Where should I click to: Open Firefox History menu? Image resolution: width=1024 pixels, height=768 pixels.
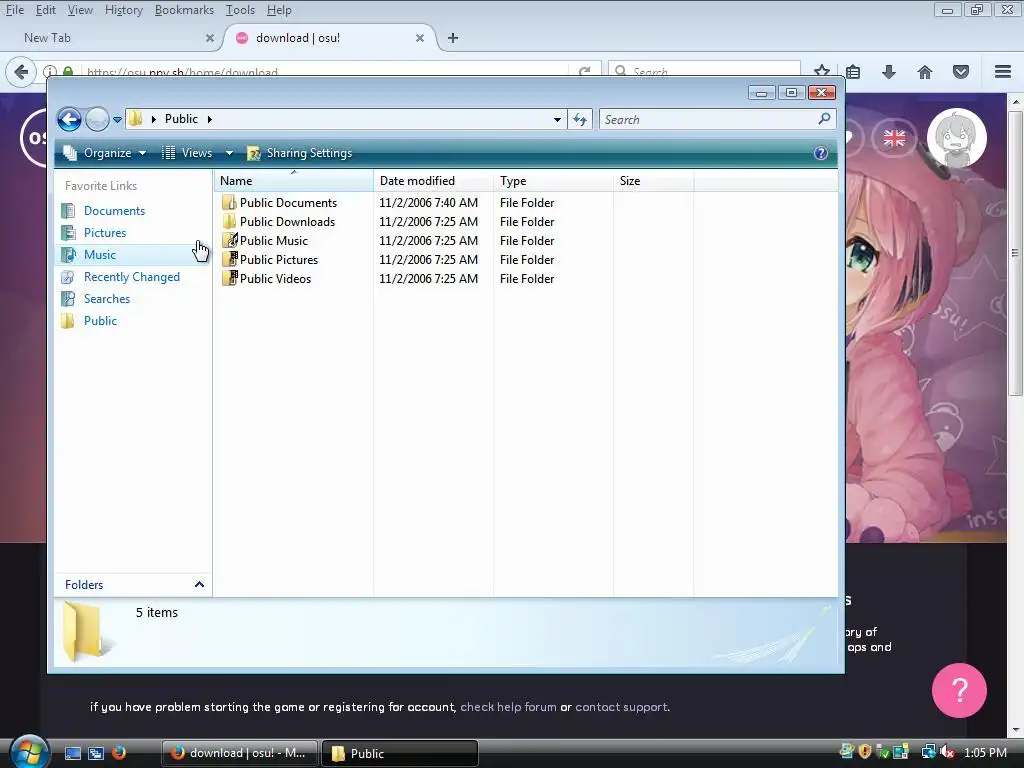point(123,10)
